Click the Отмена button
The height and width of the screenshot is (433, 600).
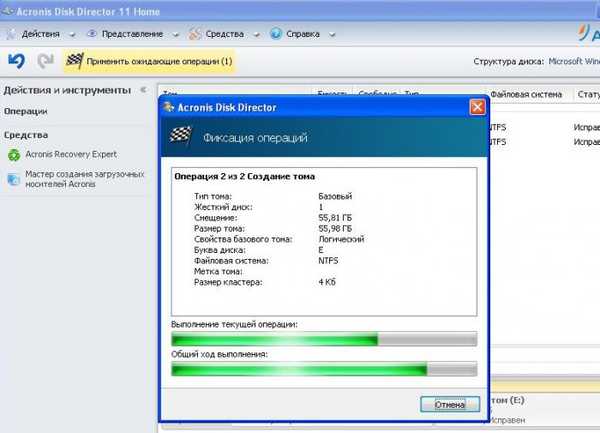click(x=450, y=404)
